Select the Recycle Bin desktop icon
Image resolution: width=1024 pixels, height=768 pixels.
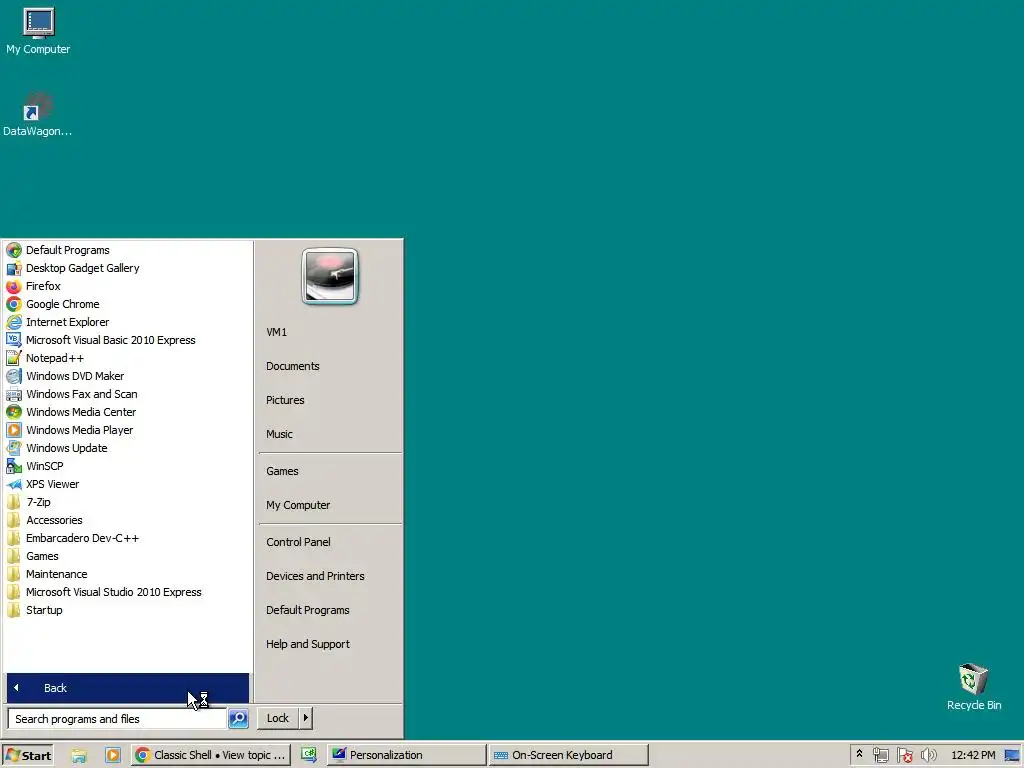click(973, 687)
